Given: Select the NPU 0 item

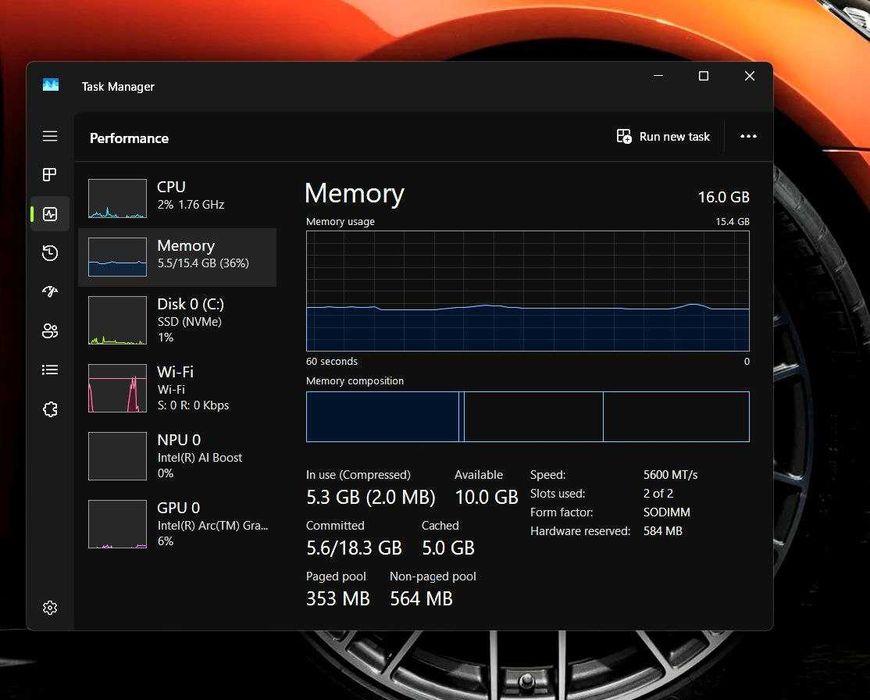Looking at the screenshot, I should pos(178,456).
